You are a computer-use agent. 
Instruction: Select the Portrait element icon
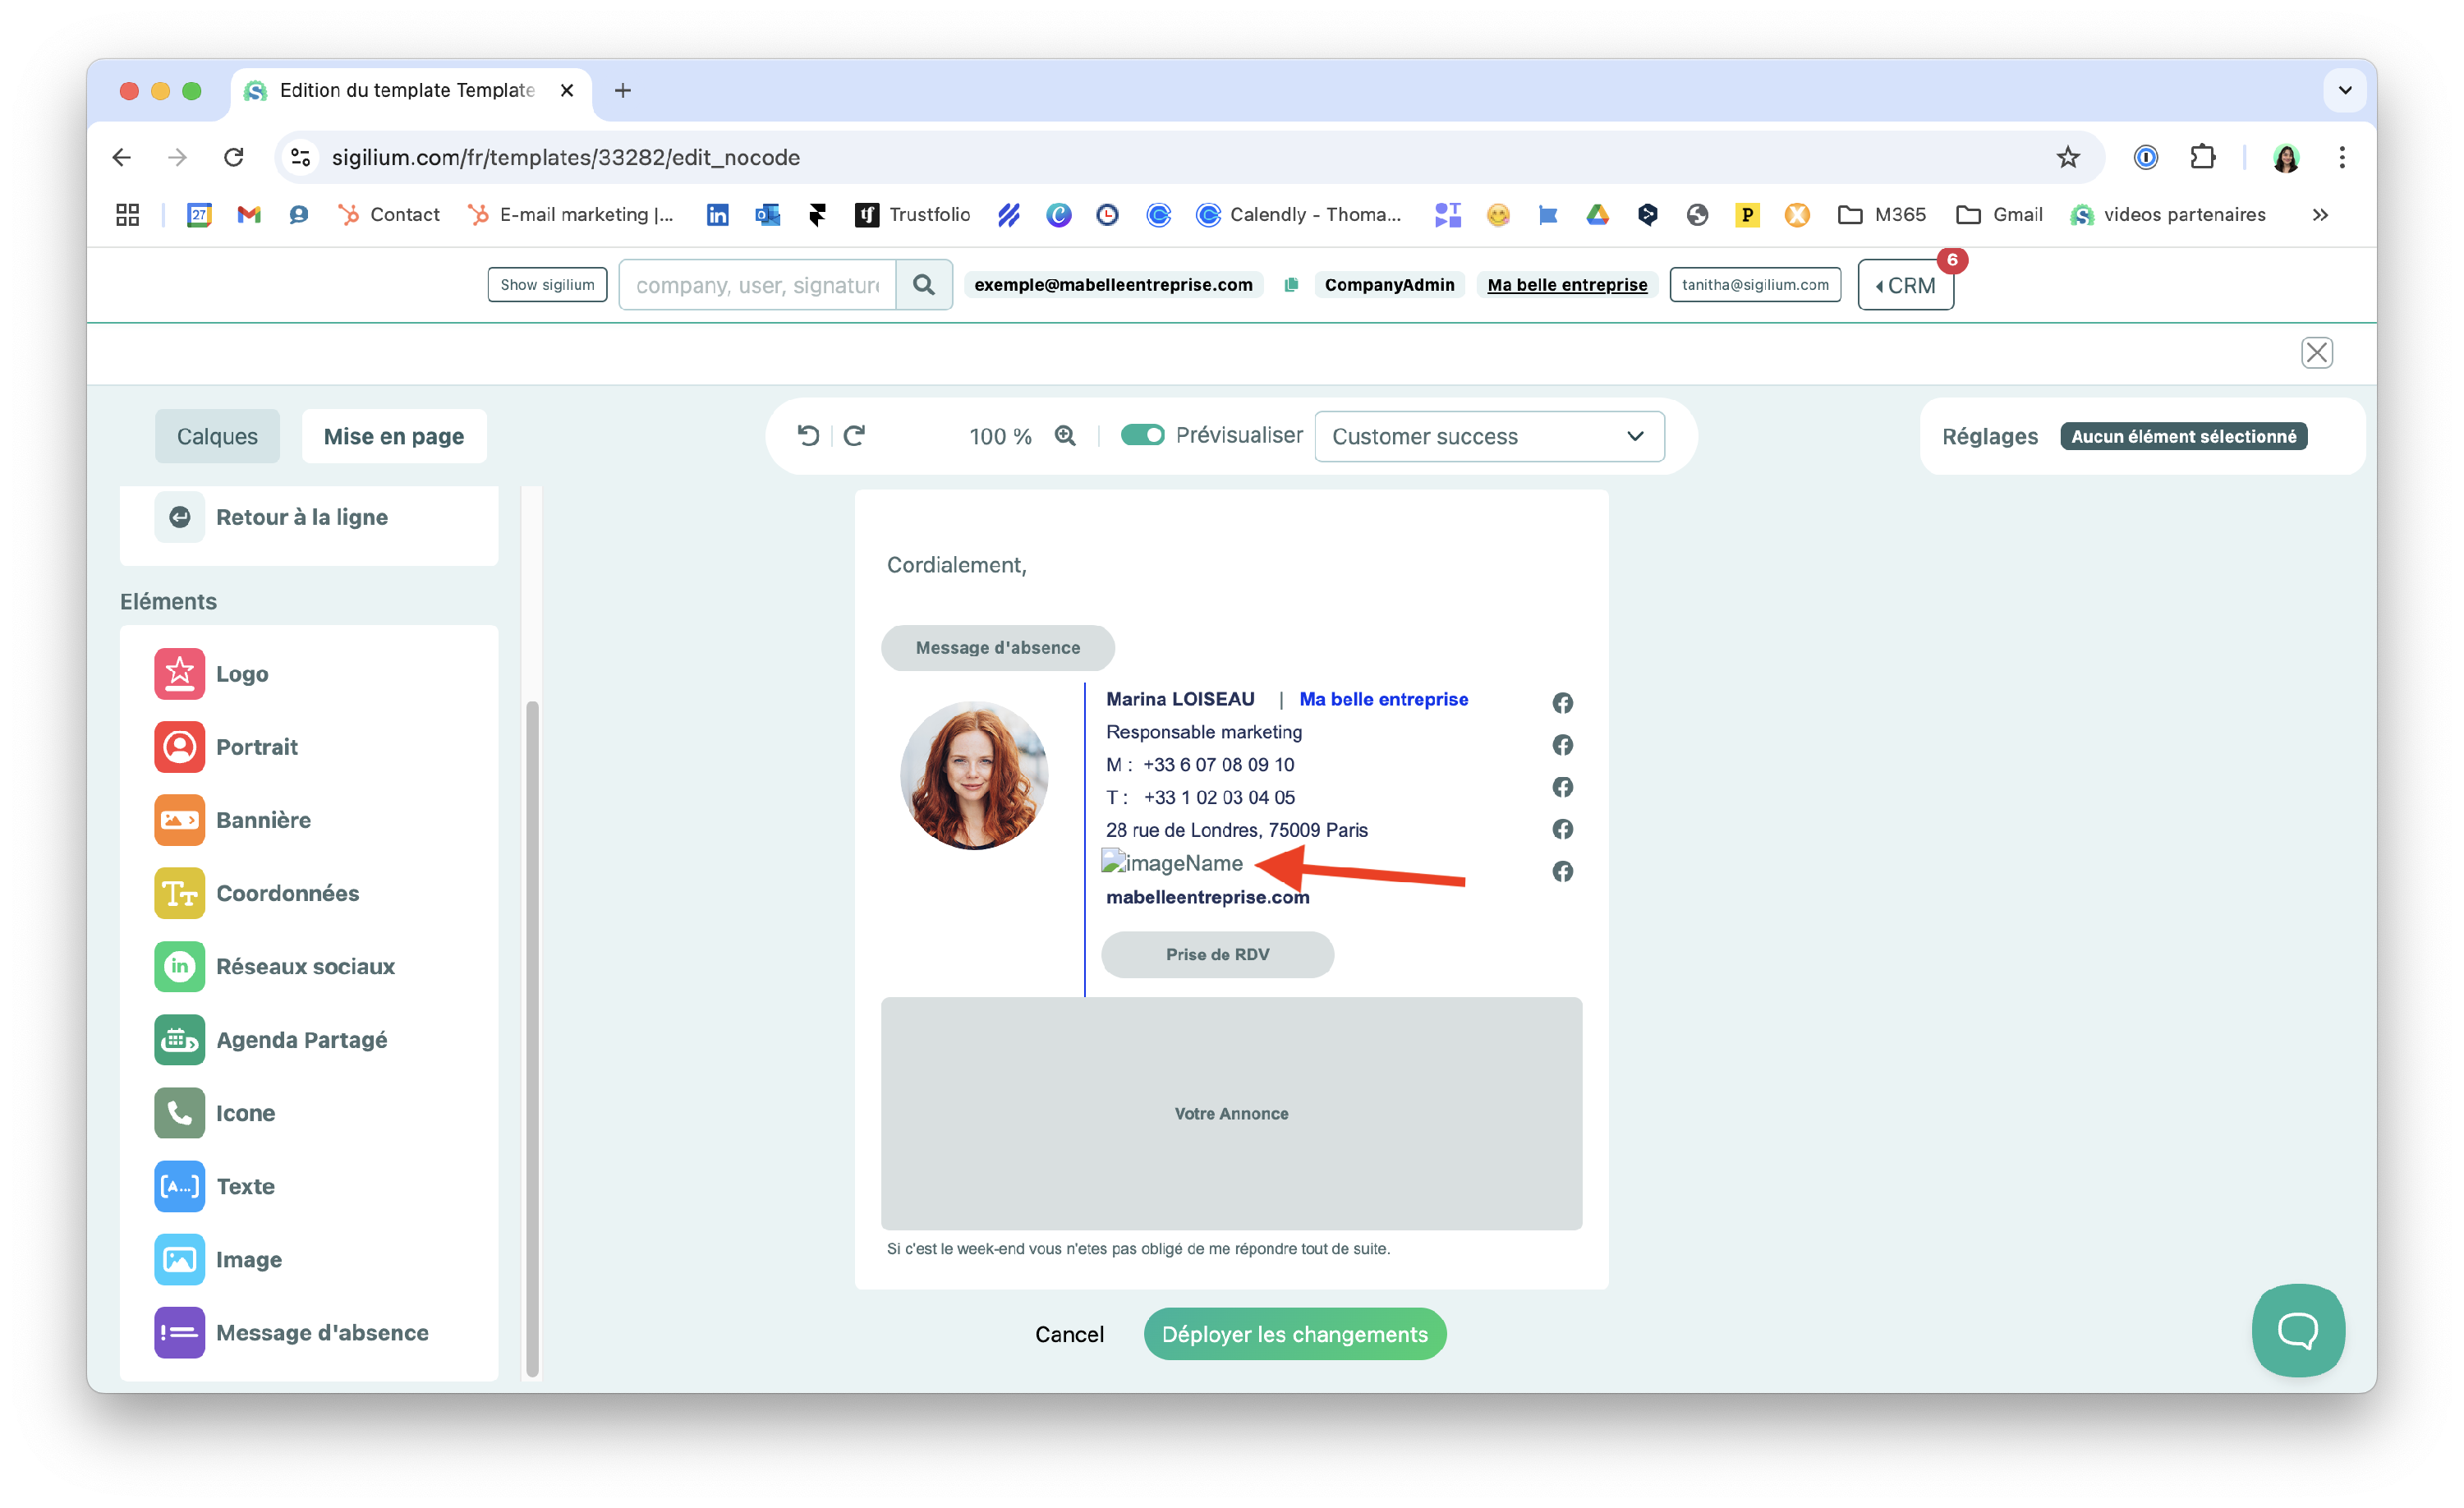[x=179, y=747]
